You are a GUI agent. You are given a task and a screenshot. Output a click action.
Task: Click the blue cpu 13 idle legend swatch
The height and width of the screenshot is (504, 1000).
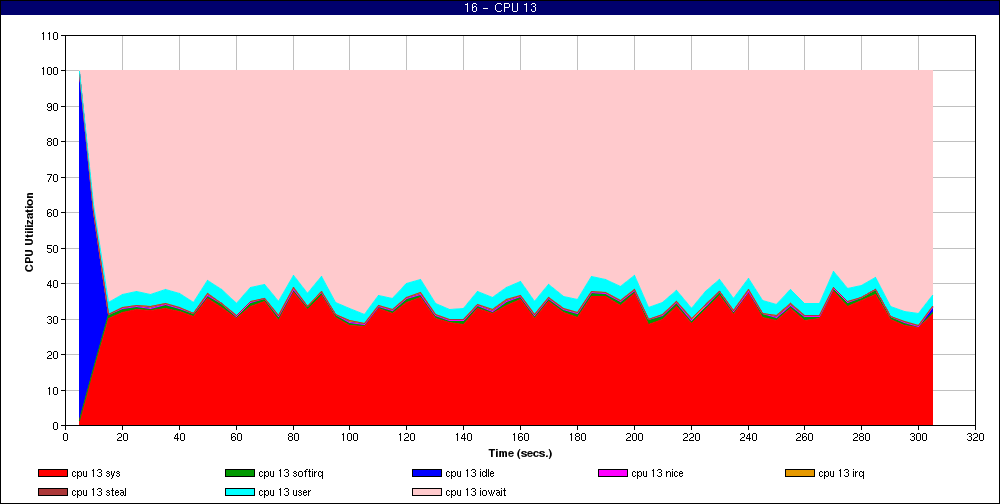coord(427,473)
